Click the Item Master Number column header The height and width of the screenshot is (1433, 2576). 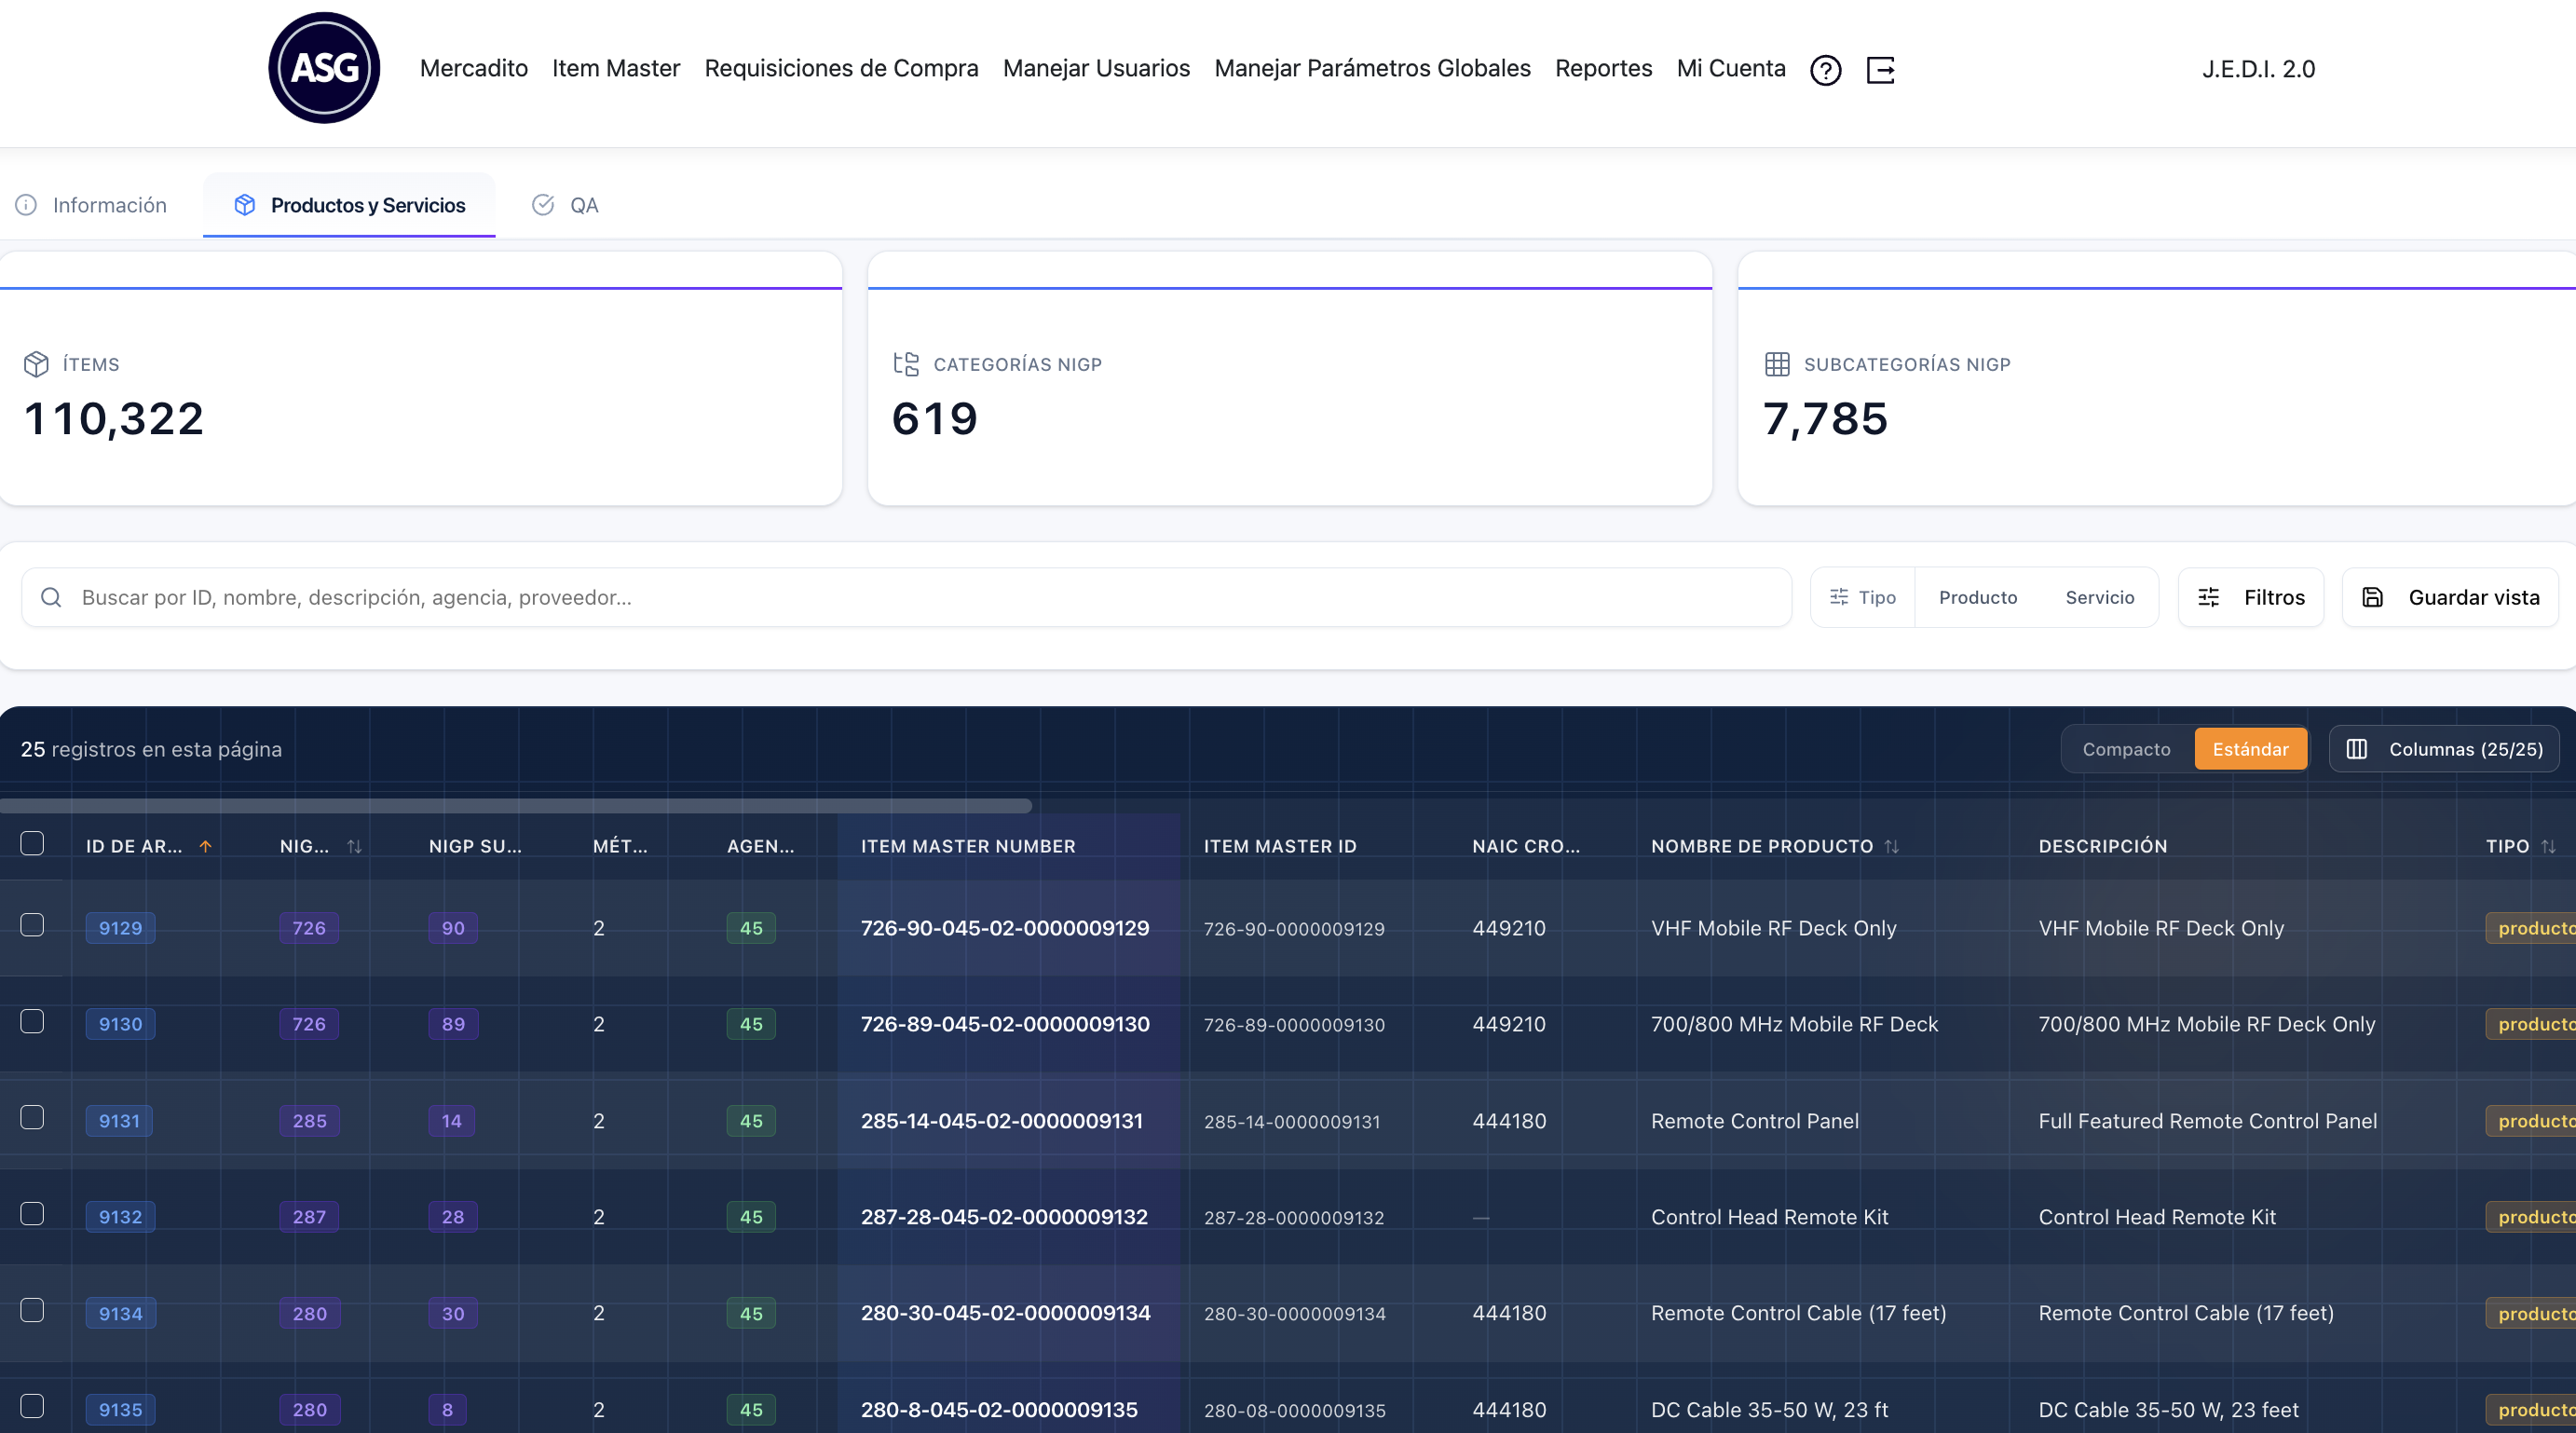[968, 846]
